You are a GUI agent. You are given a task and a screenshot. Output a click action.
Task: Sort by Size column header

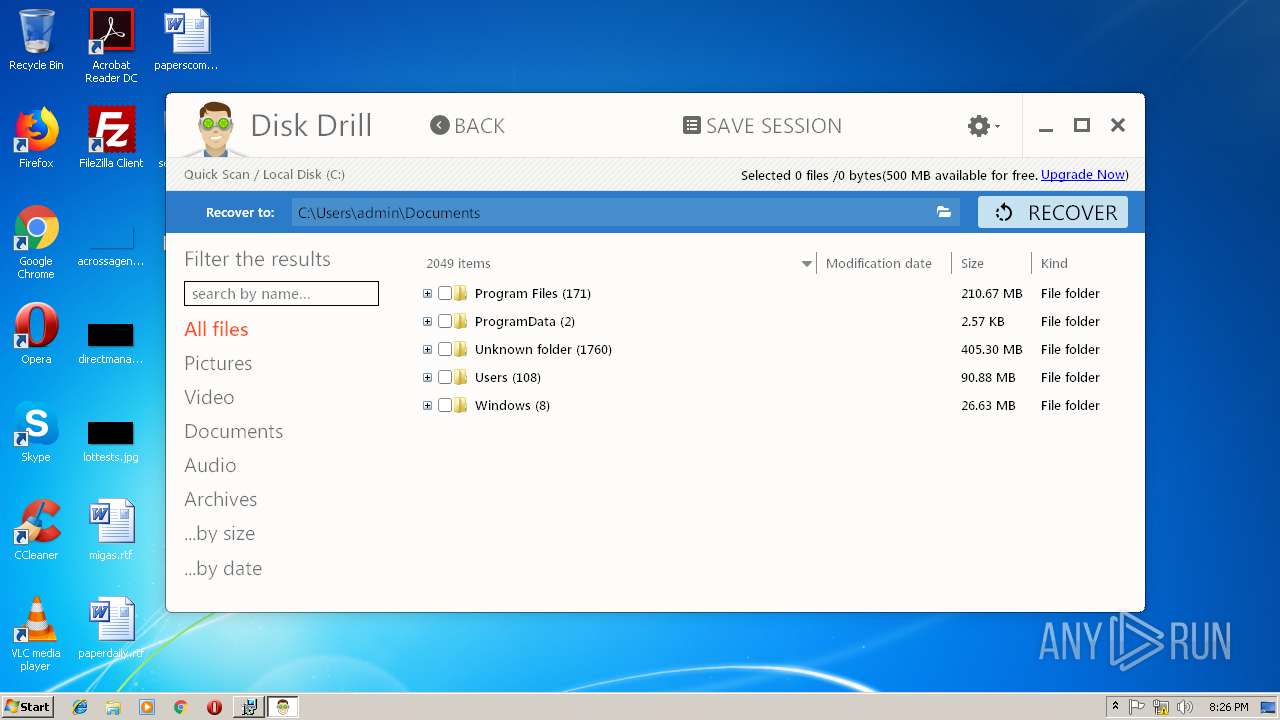(972, 263)
